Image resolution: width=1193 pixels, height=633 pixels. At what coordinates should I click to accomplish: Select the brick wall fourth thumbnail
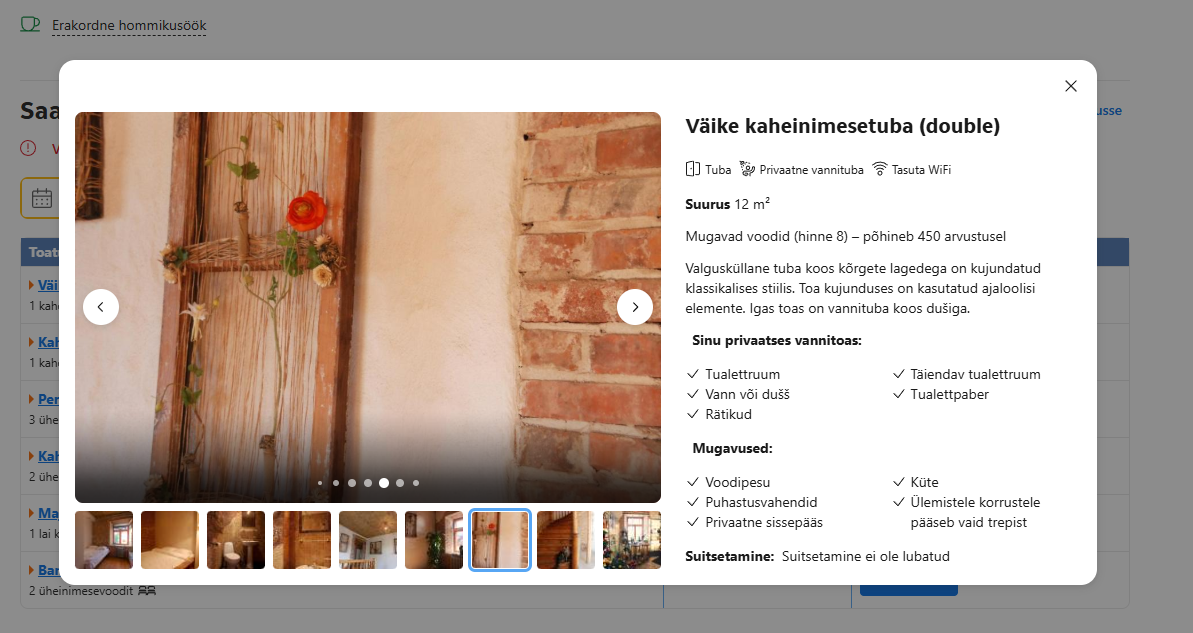[302, 540]
